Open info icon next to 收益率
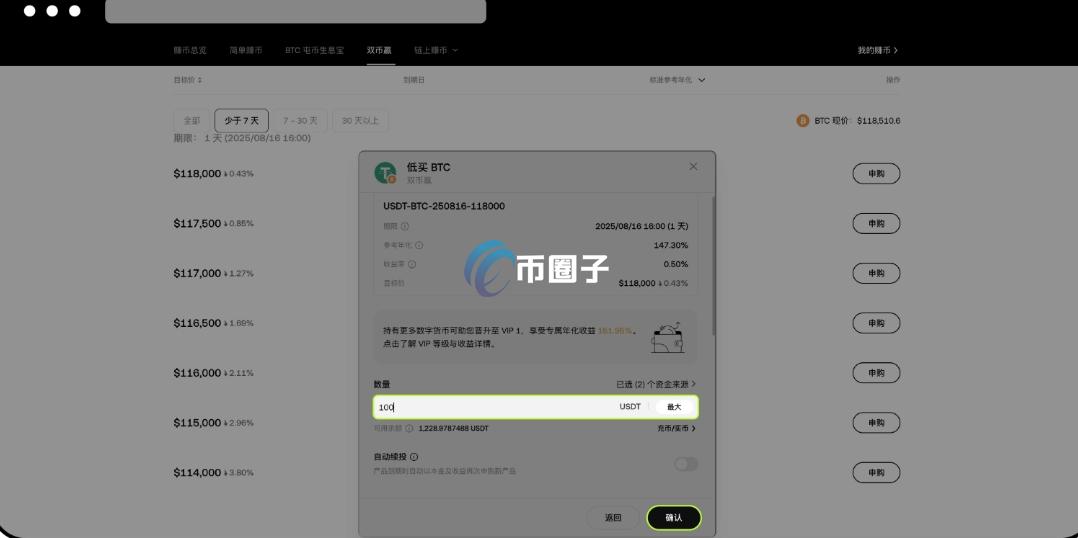Viewport: 1078px width, 538px height. pyautogui.click(x=412, y=264)
